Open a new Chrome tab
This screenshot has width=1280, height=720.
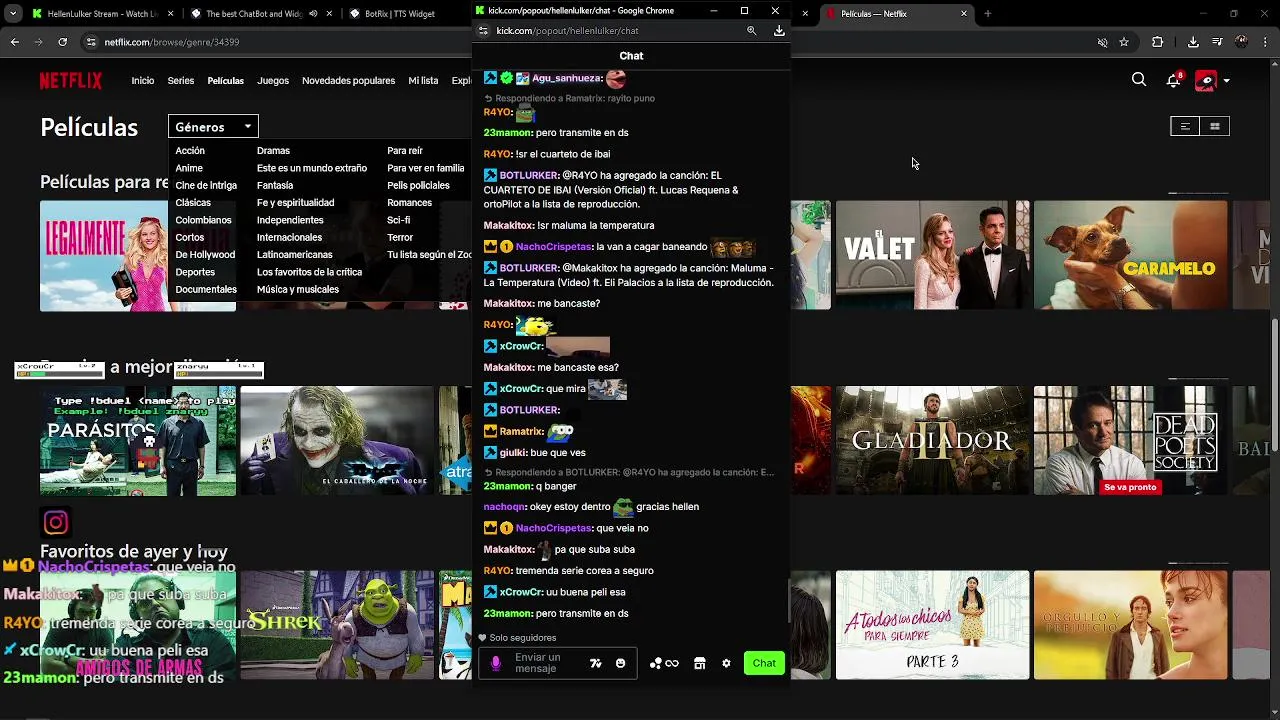click(x=987, y=14)
